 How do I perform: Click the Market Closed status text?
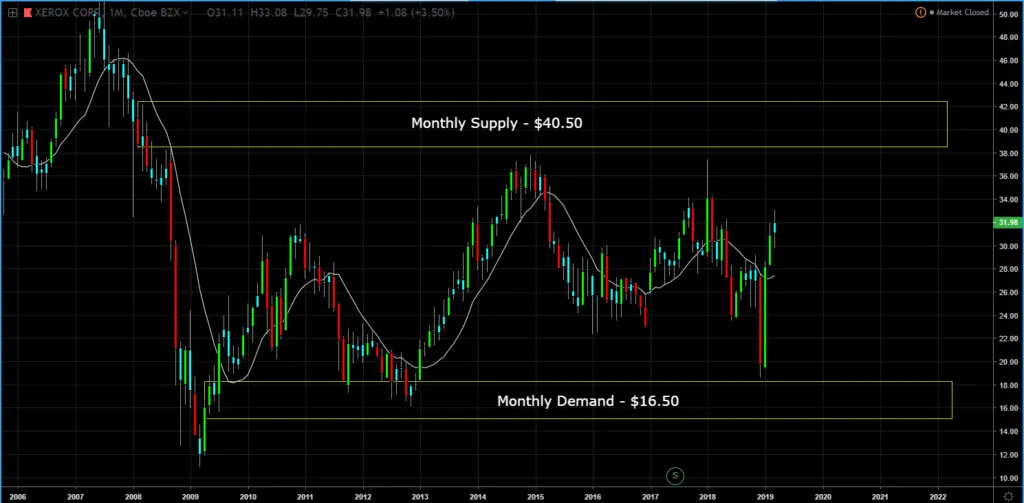[967, 13]
